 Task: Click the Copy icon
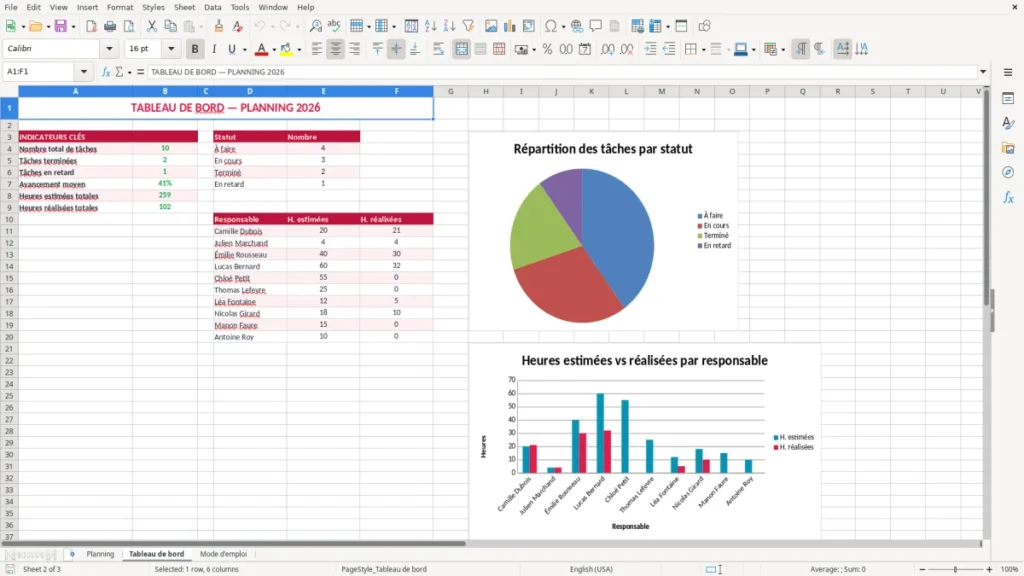(x=170, y=26)
